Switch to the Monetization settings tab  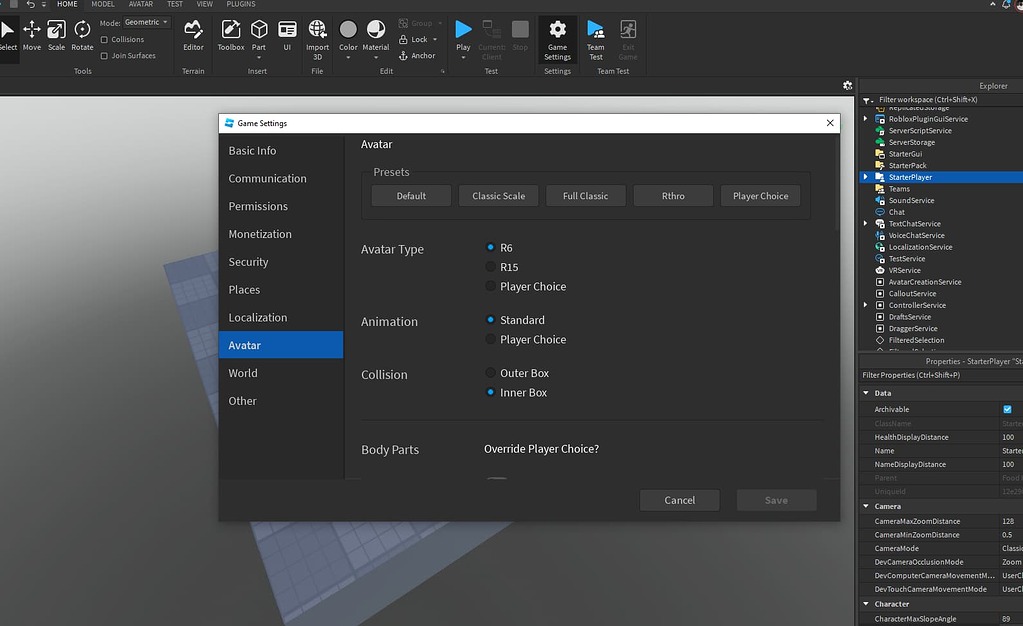point(260,234)
